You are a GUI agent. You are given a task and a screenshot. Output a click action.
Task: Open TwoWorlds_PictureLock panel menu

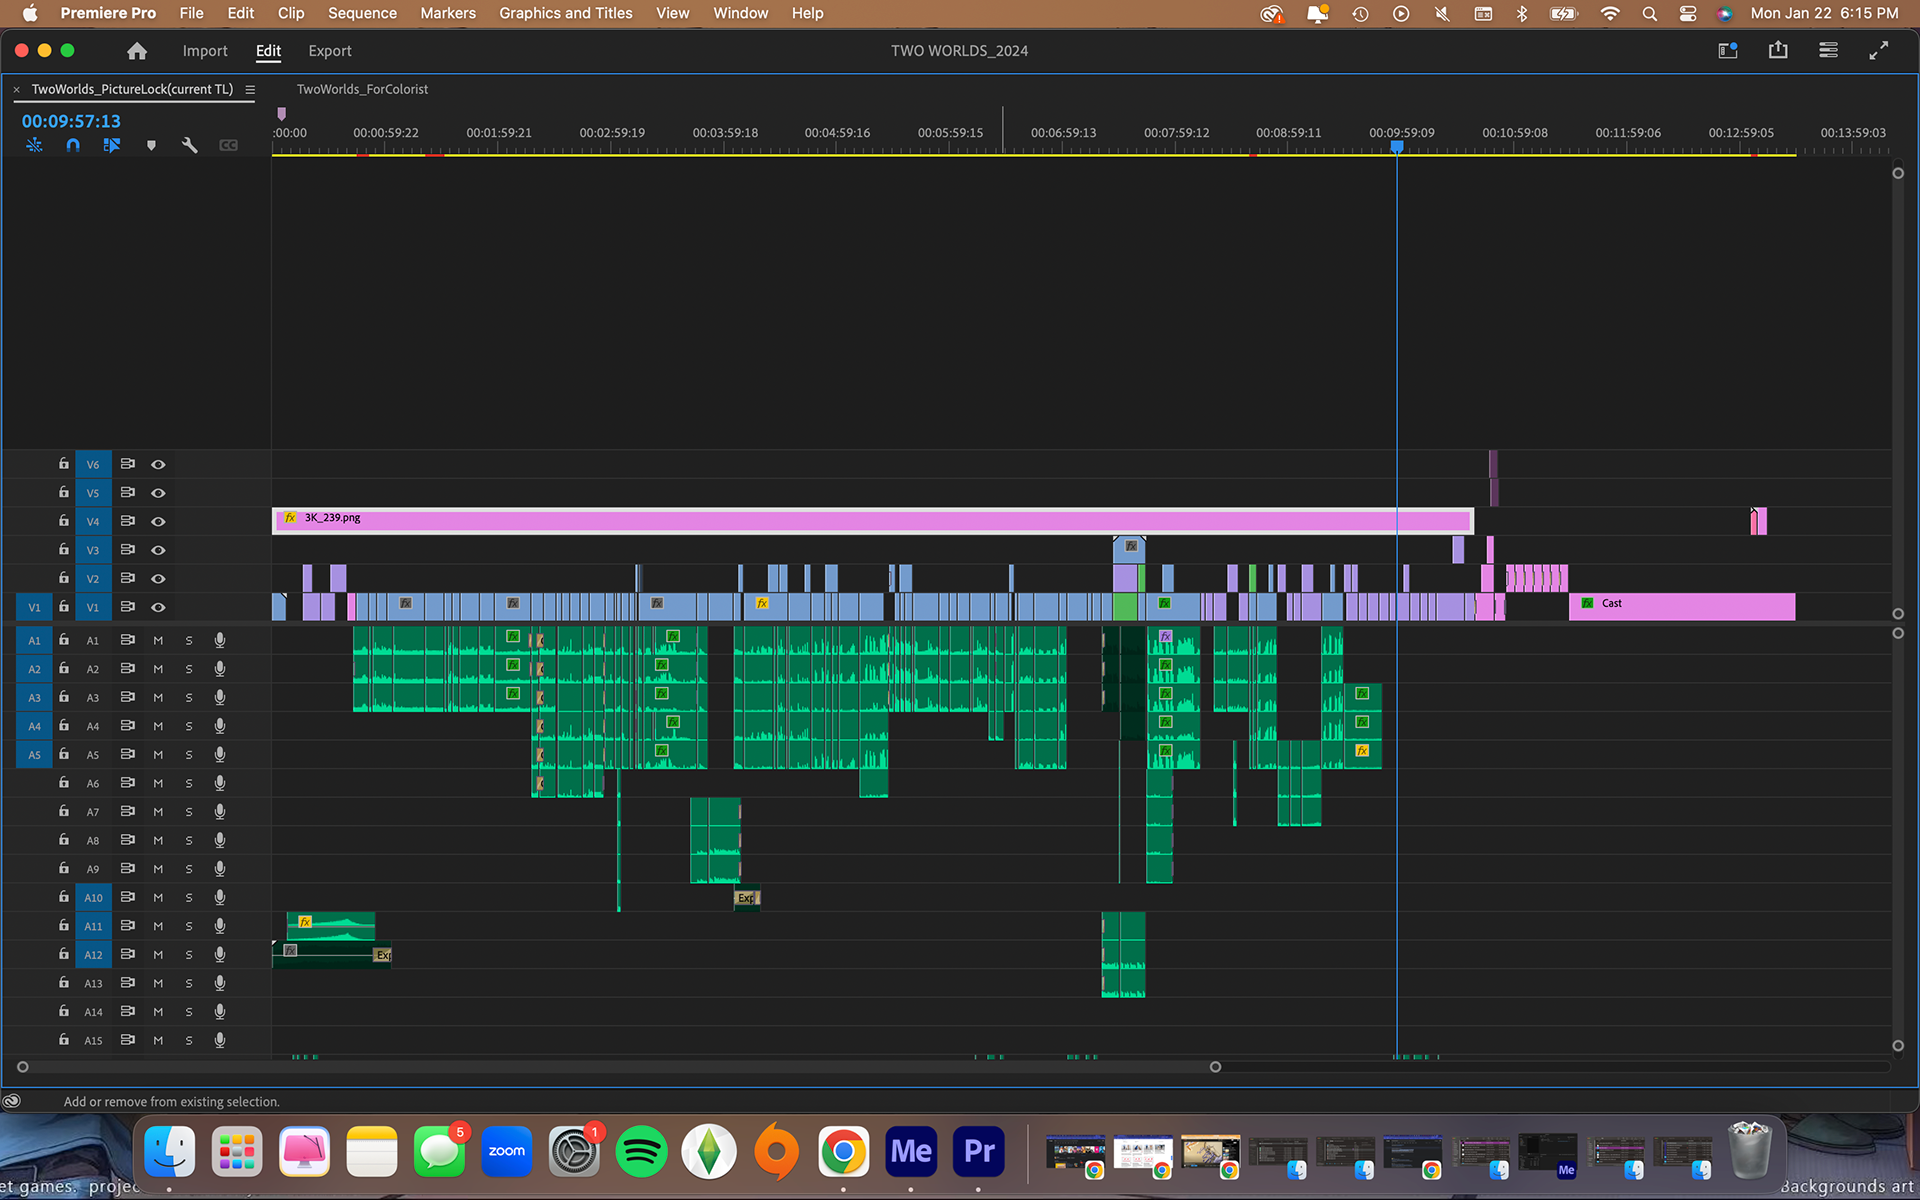[x=250, y=90]
